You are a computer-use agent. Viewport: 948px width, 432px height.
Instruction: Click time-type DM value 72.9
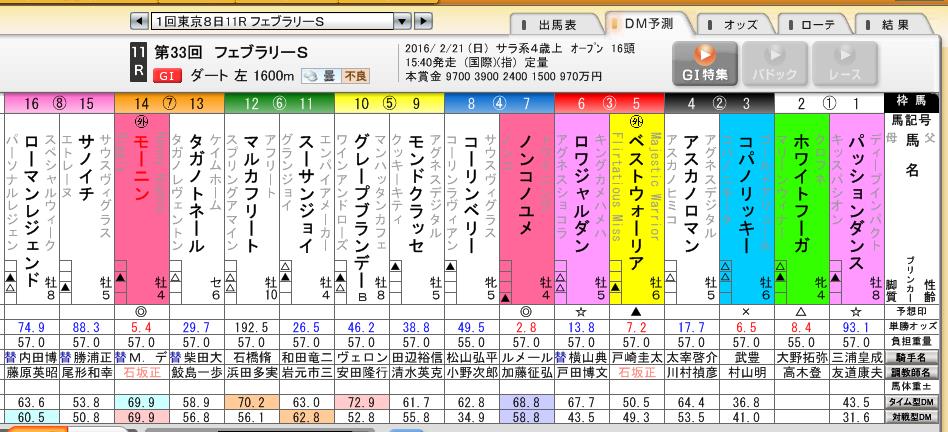362,402
